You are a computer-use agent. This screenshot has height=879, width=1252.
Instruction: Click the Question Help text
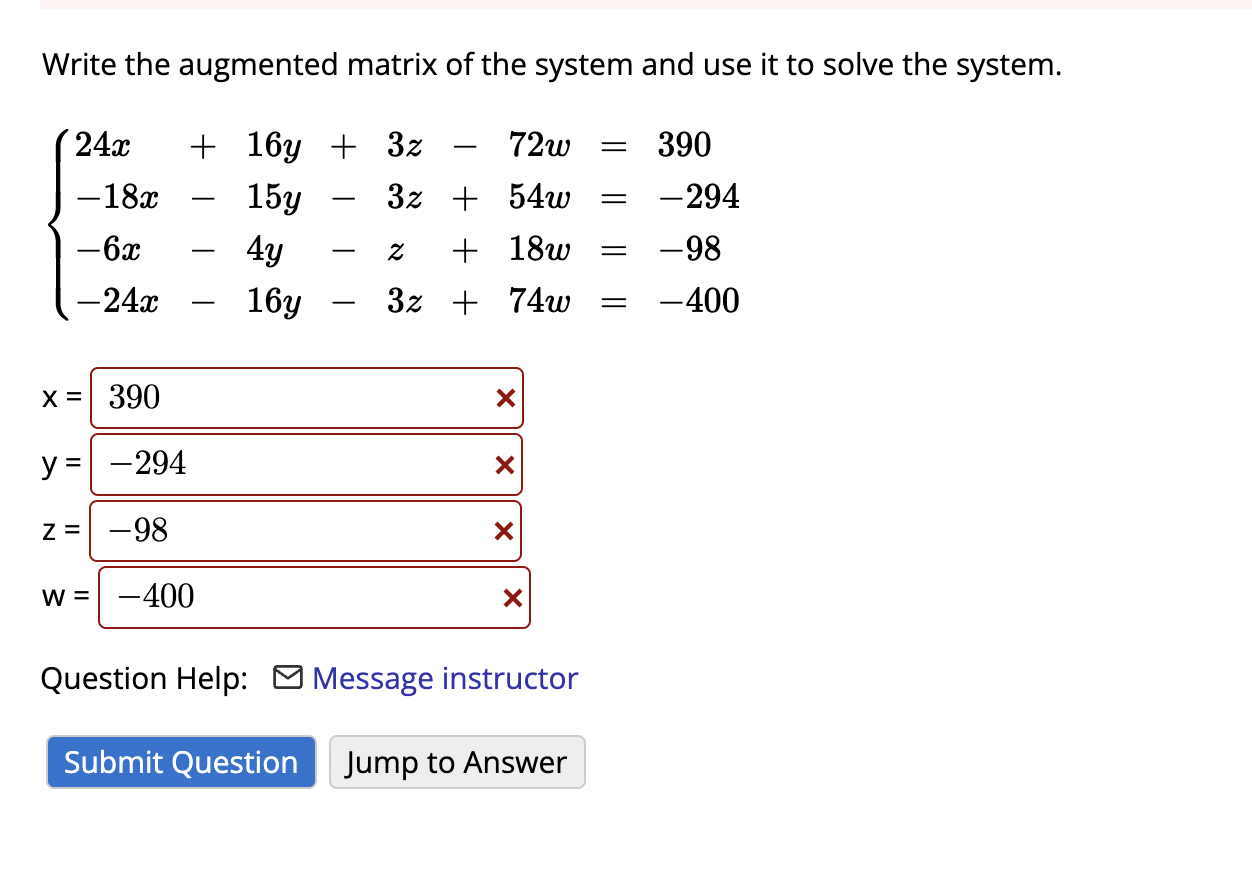(x=143, y=678)
